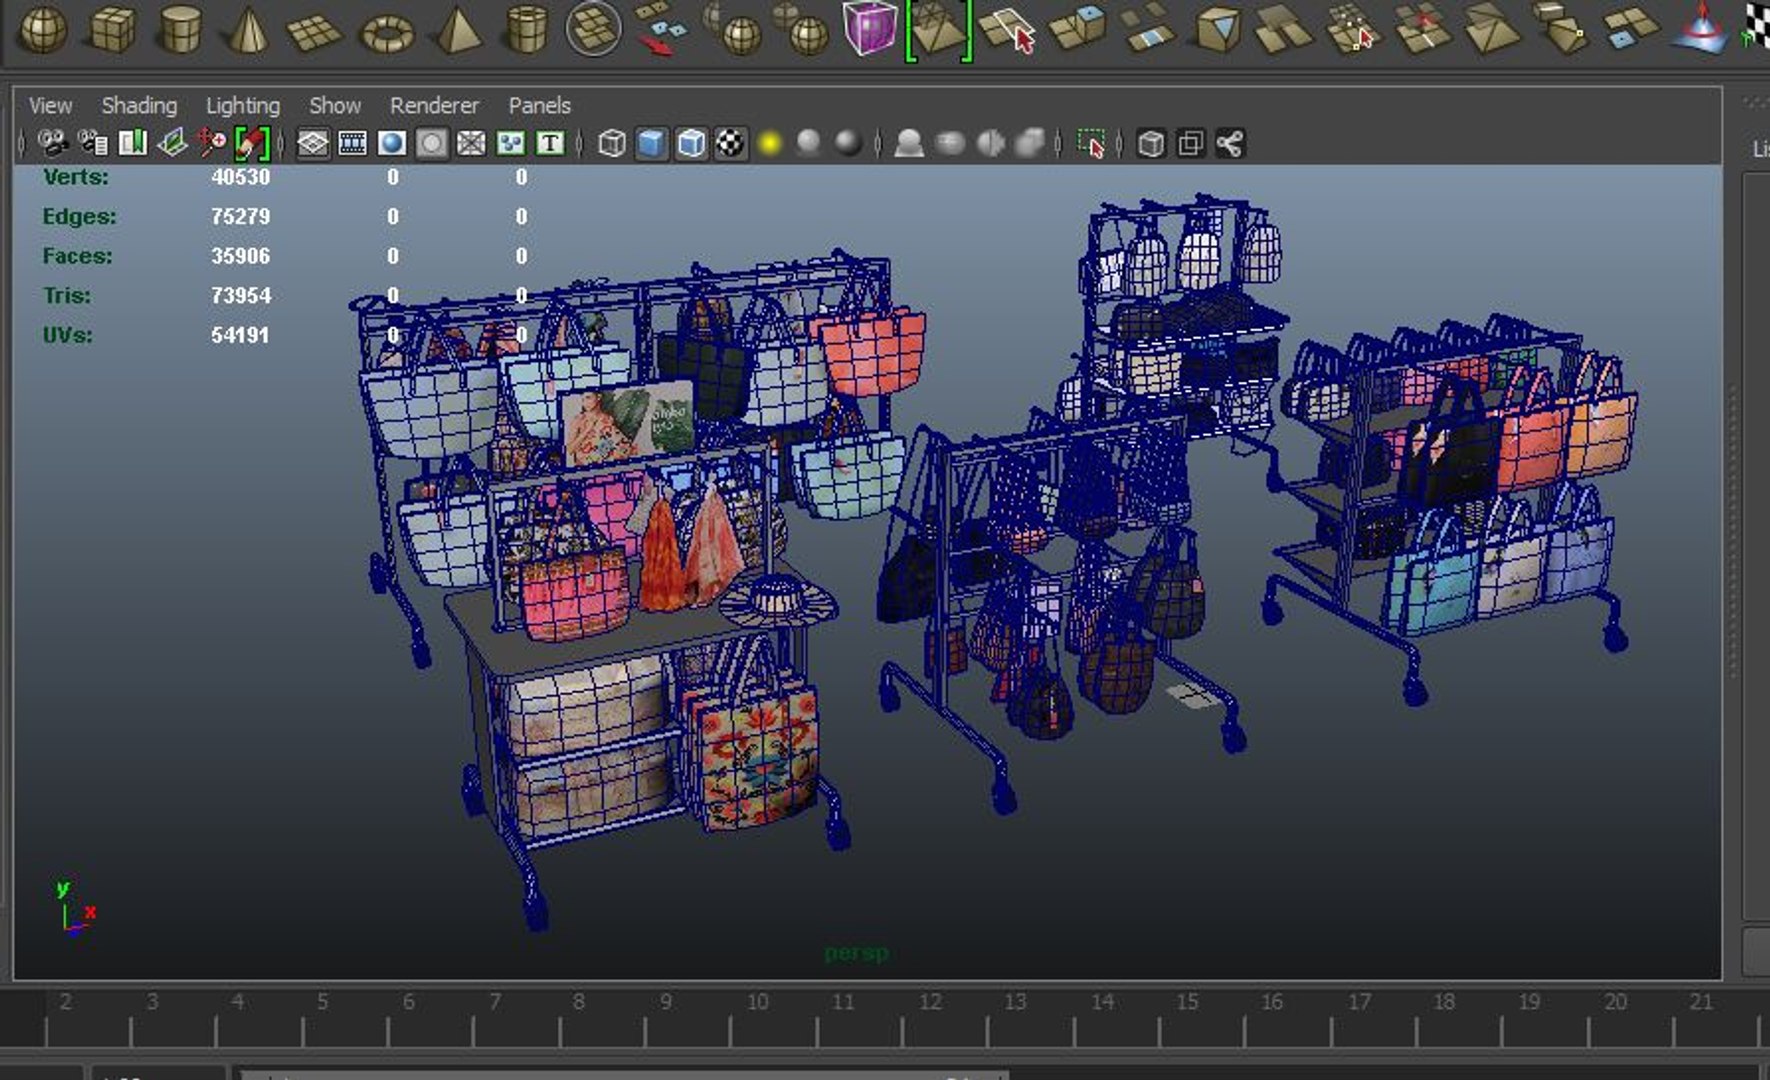Image resolution: width=1770 pixels, height=1080 pixels.
Task: Click the Select Camera icon
Action: [53, 143]
